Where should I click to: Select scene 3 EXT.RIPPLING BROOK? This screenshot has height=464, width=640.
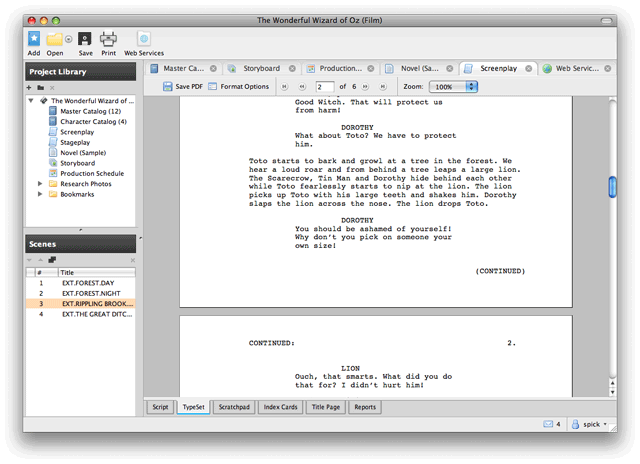point(80,304)
